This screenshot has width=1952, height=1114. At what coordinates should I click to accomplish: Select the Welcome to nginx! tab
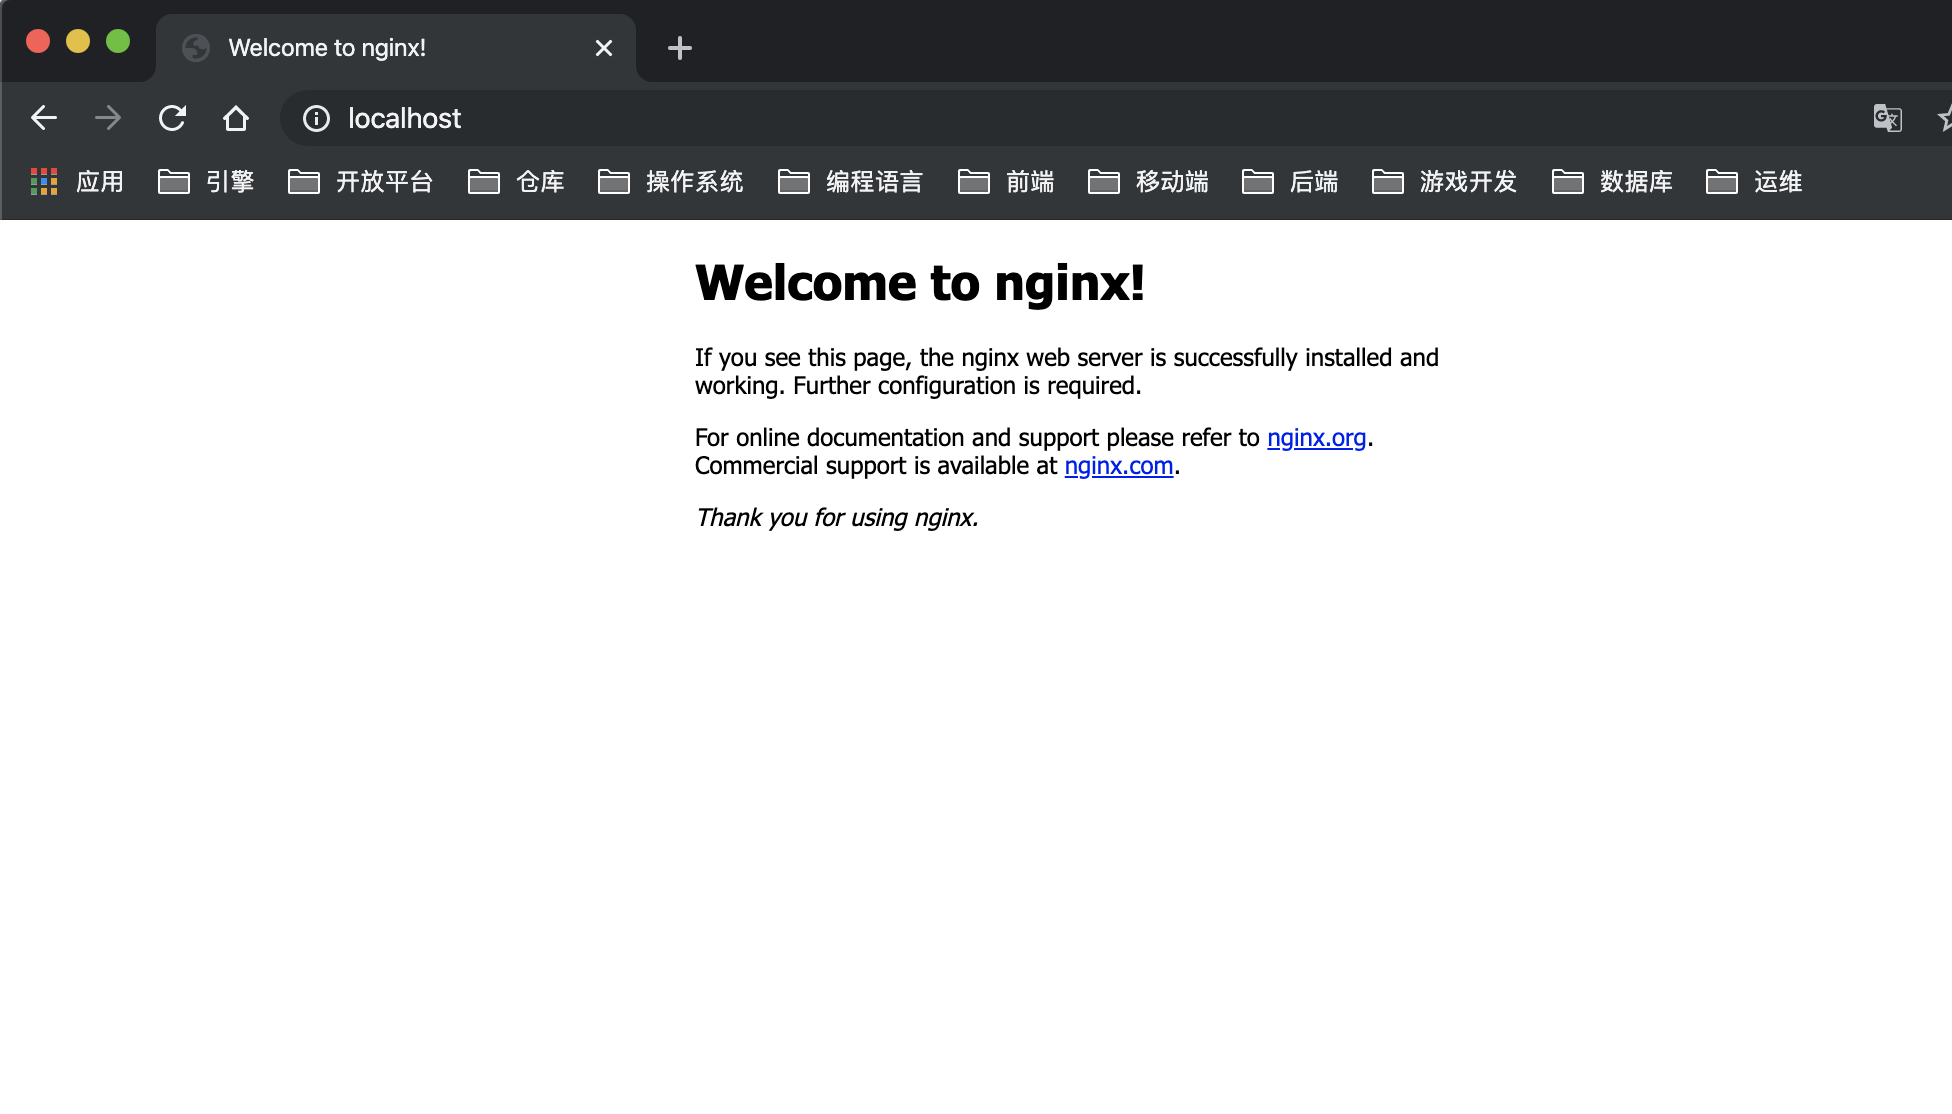[x=396, y=48]
